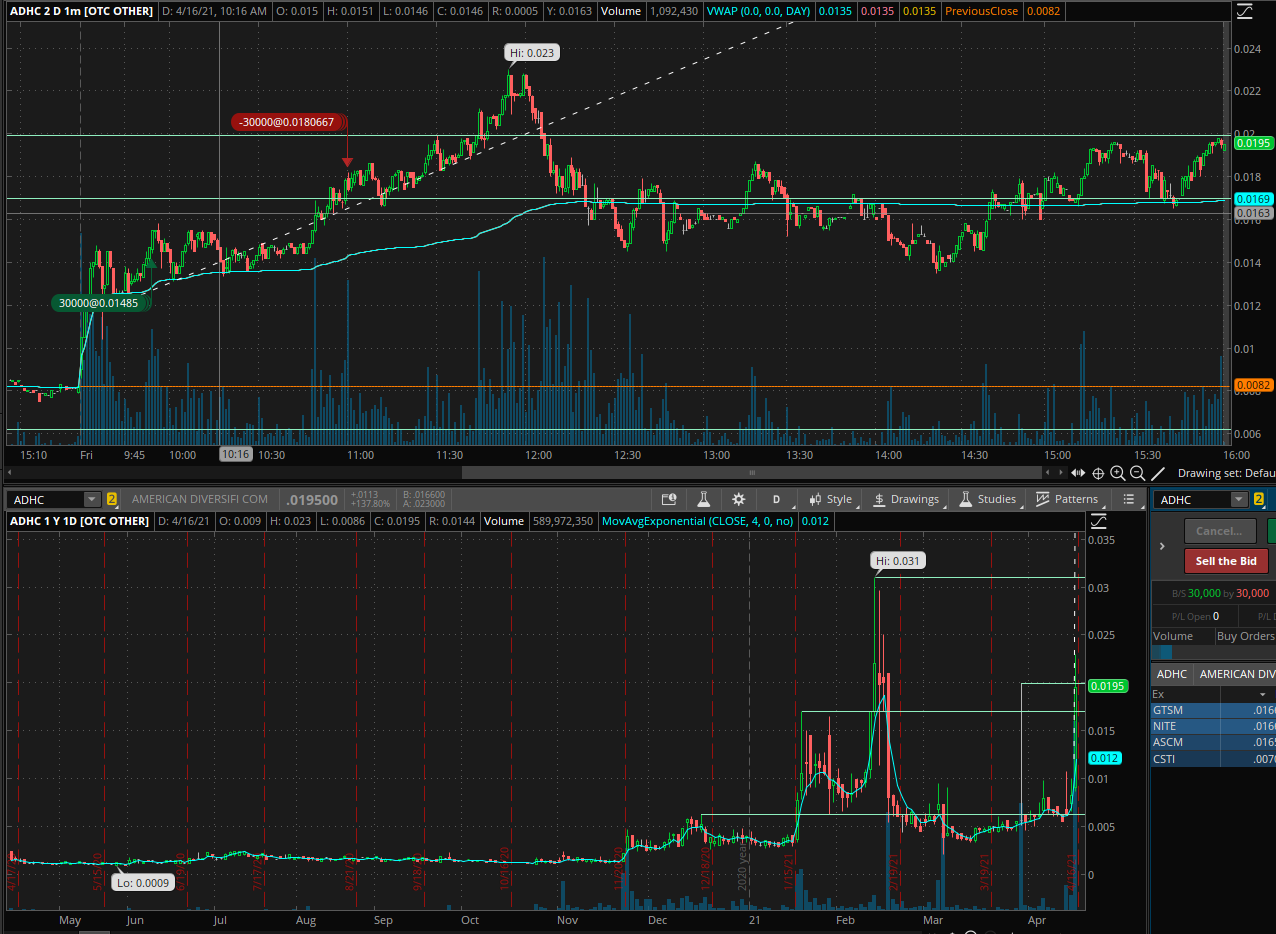
Task: Expand the Patterns dropdown
Action: tap(1068, 499)
